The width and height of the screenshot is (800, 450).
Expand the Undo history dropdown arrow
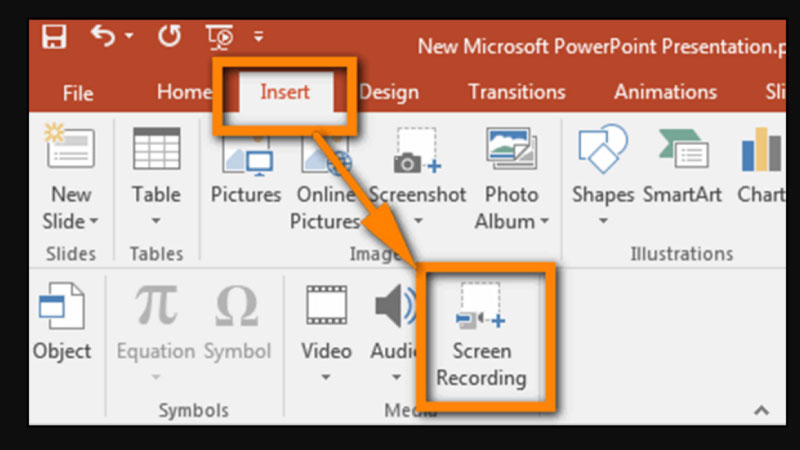pos(129,38)
